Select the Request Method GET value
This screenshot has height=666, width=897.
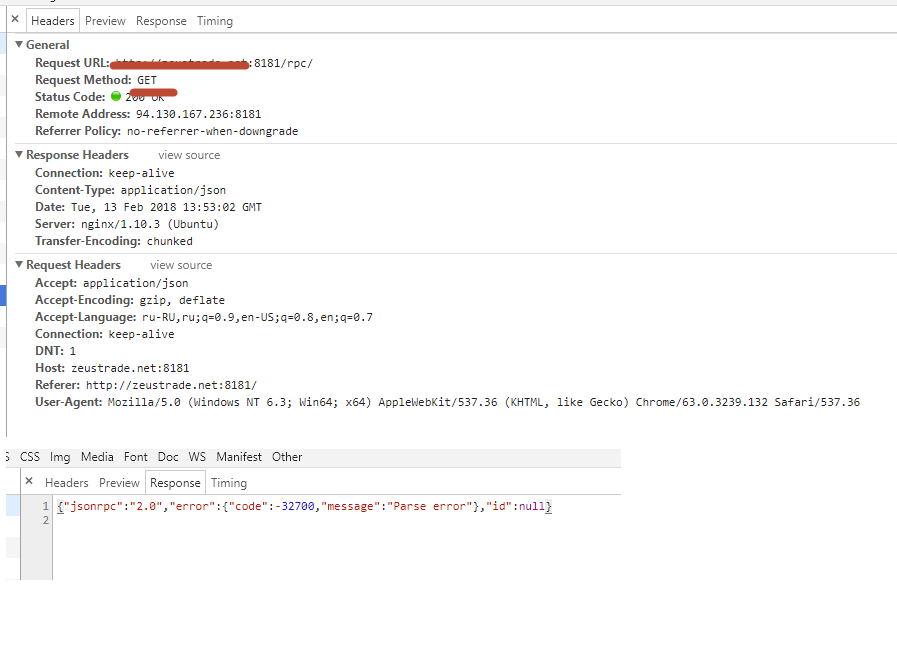147,80
